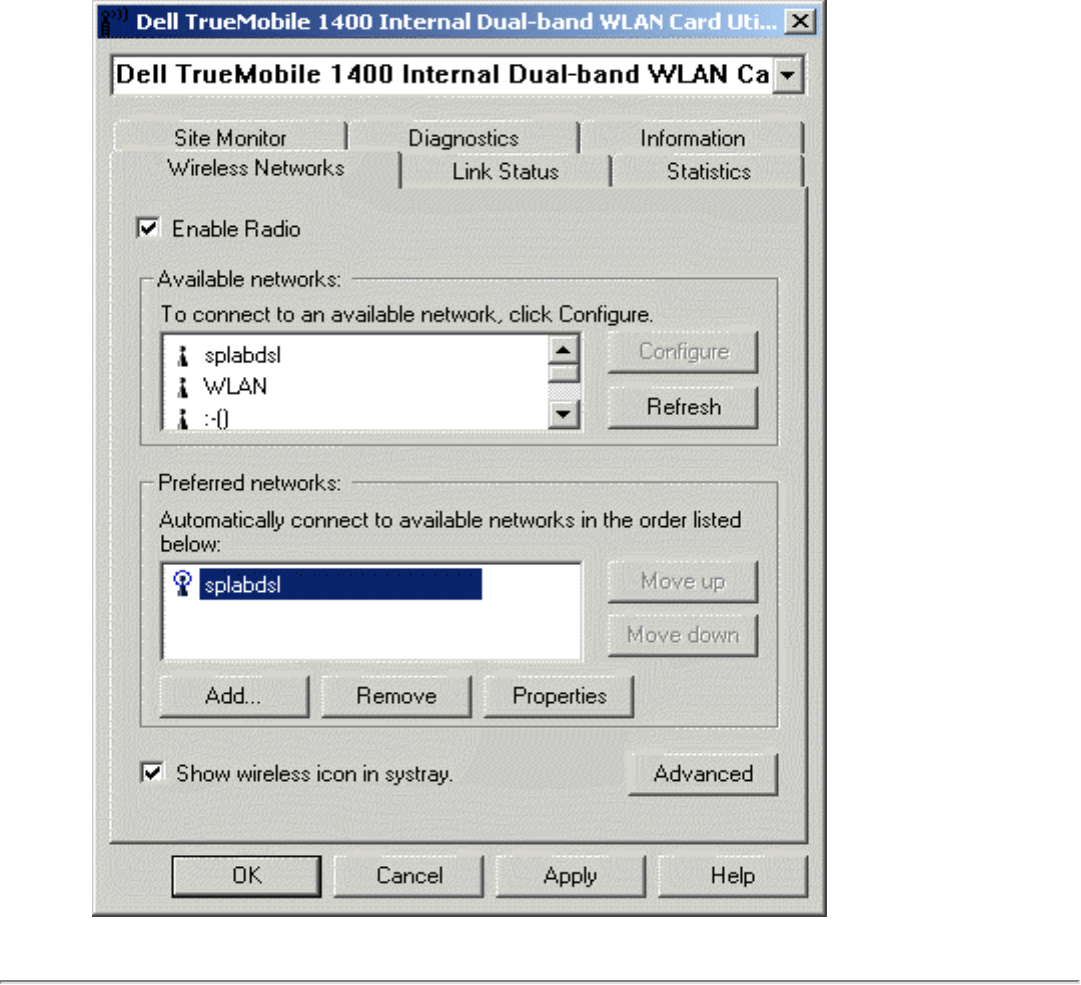Click the network icon beside WLAN
The height and width of the screenshot is (985, 1081).
click(183, 387)
